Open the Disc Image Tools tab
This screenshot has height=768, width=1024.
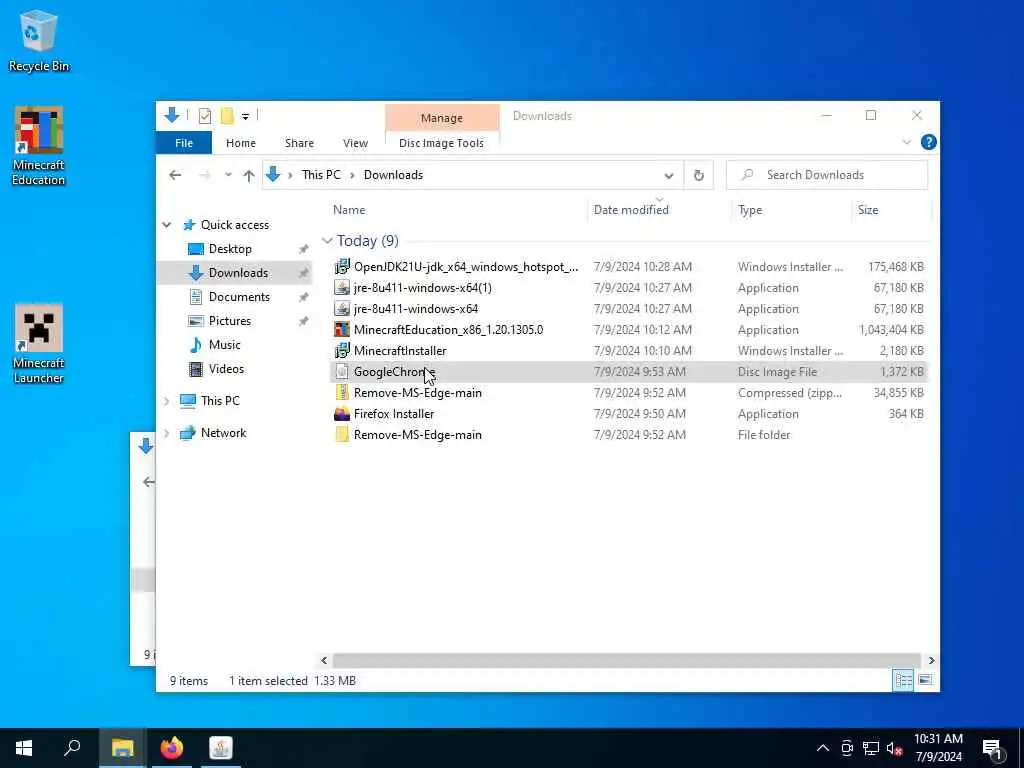tap(441, 143)
